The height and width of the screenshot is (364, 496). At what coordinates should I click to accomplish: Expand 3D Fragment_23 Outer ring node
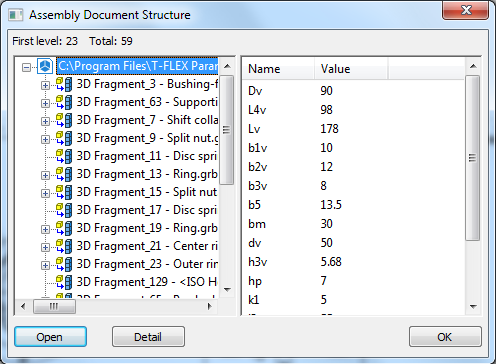click(x=45, y=265)
